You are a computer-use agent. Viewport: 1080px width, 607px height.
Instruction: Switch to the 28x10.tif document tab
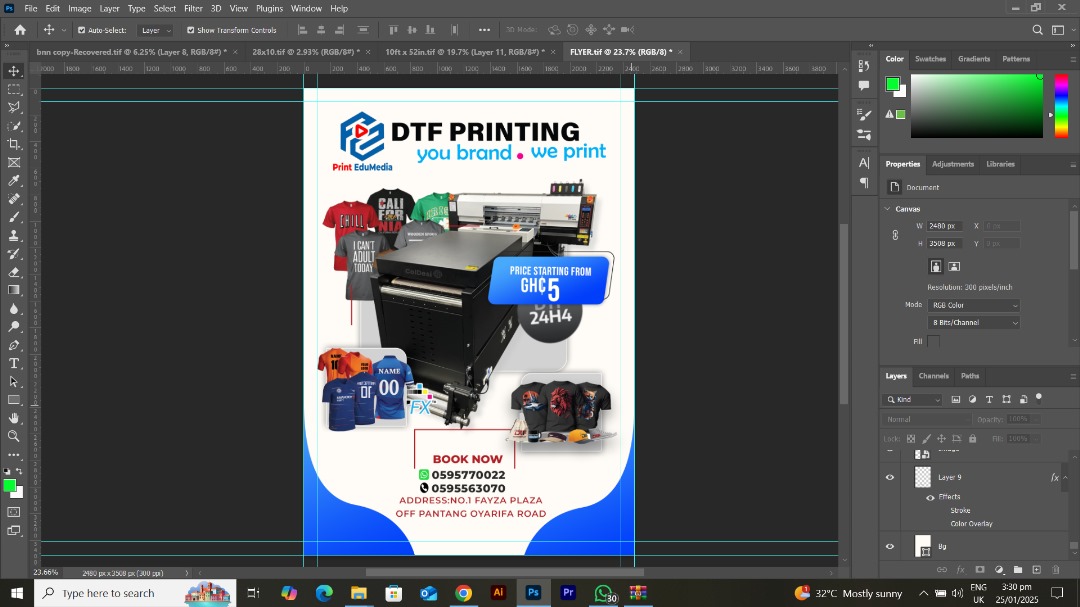(x=306, y=52)
